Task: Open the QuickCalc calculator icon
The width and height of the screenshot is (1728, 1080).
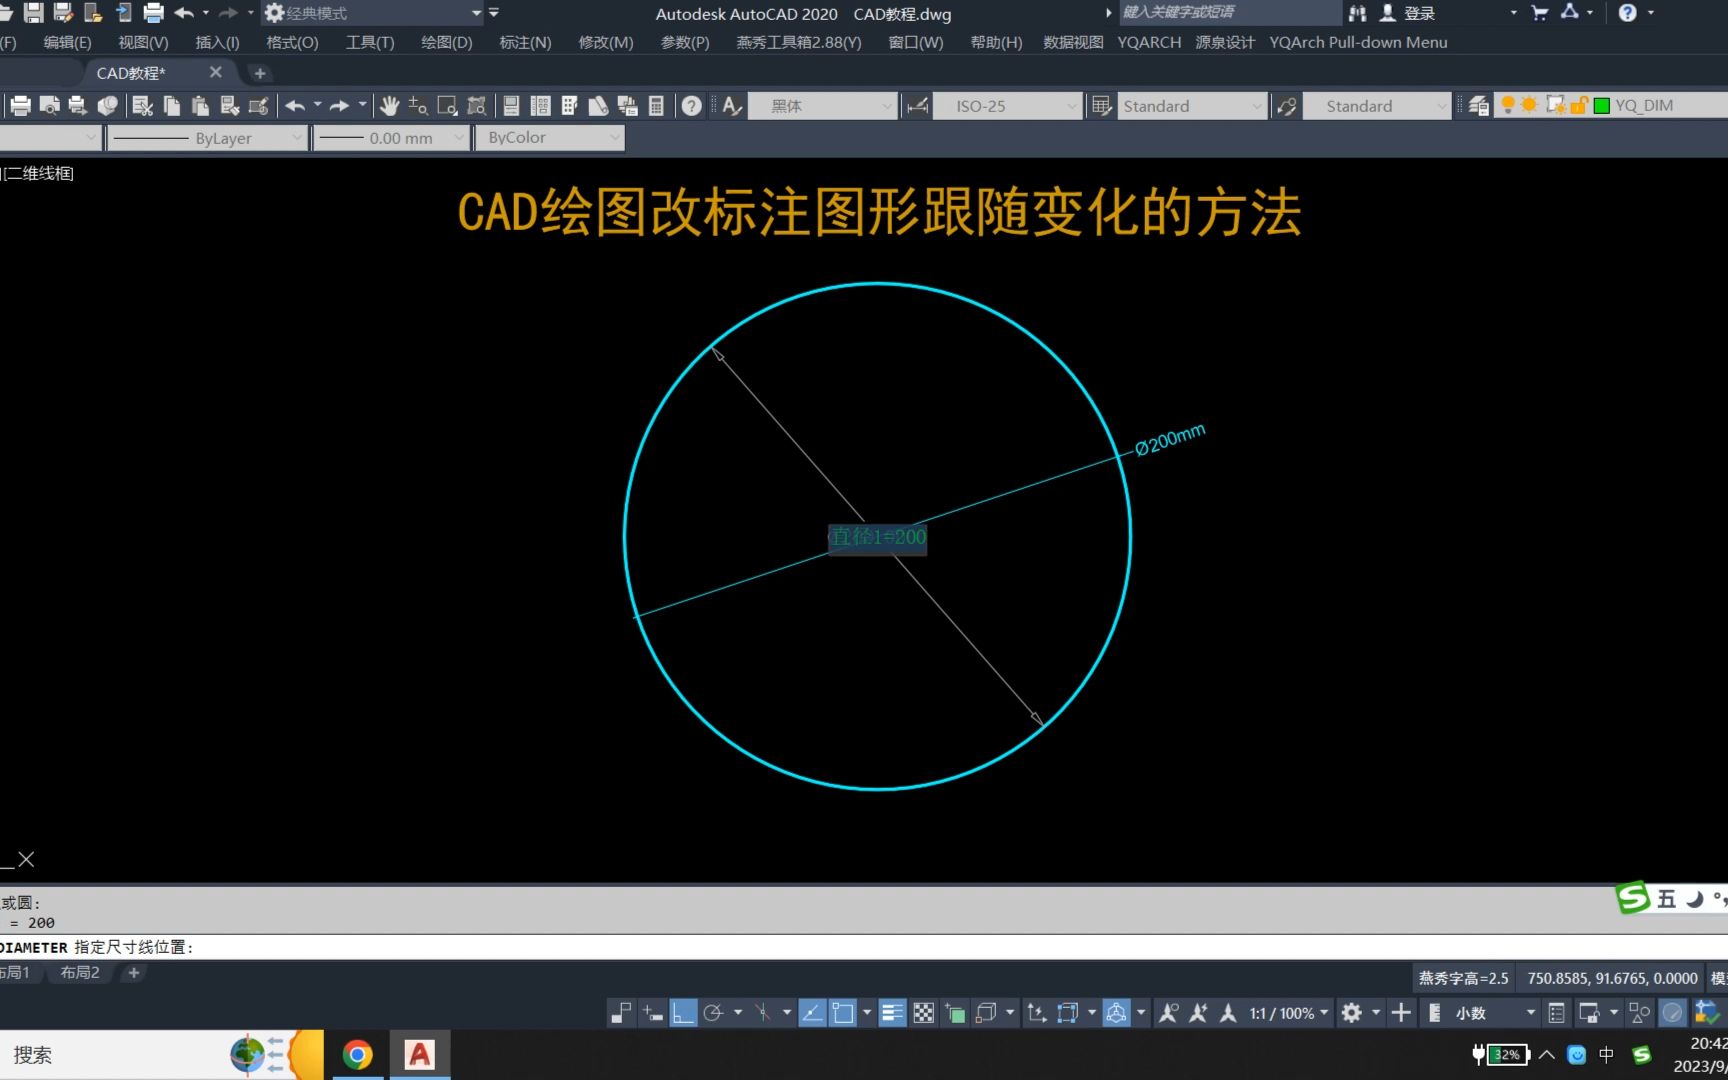Action: (656, 106)
